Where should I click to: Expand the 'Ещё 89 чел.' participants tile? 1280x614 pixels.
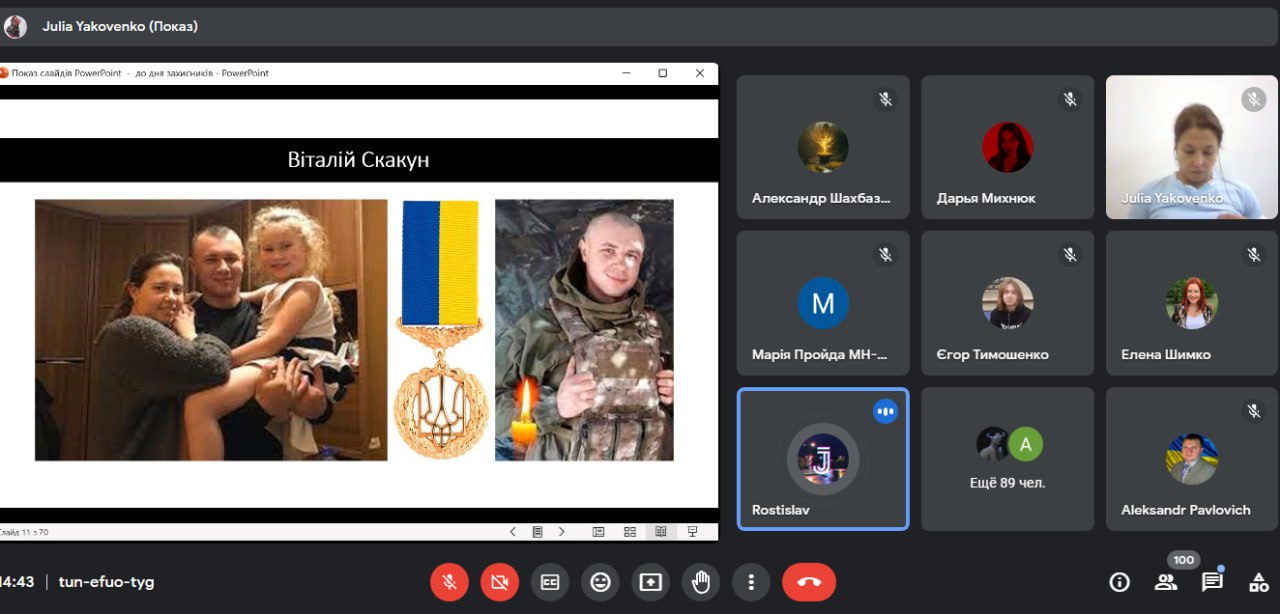(x=1007, y=459)
